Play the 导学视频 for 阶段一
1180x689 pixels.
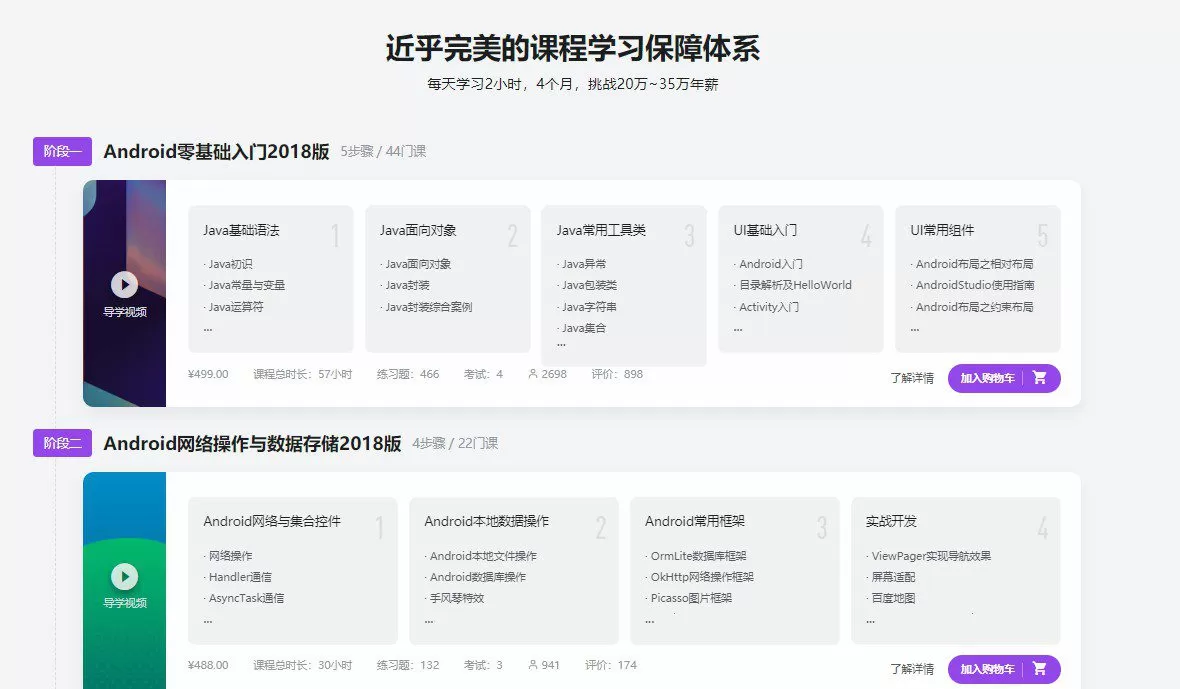[124, 284]
